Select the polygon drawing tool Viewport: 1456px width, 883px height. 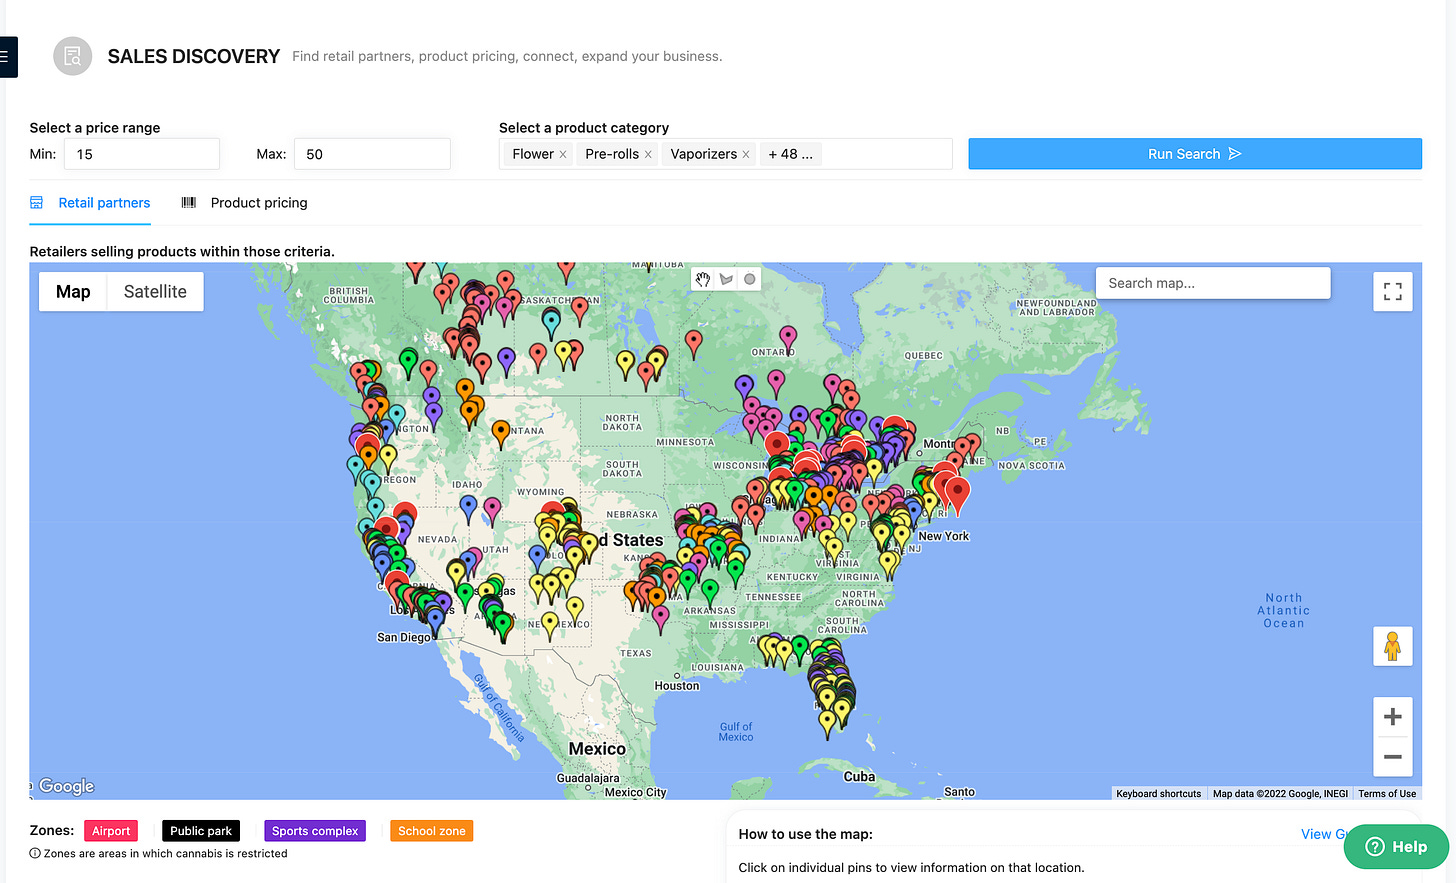coord(726,280)
